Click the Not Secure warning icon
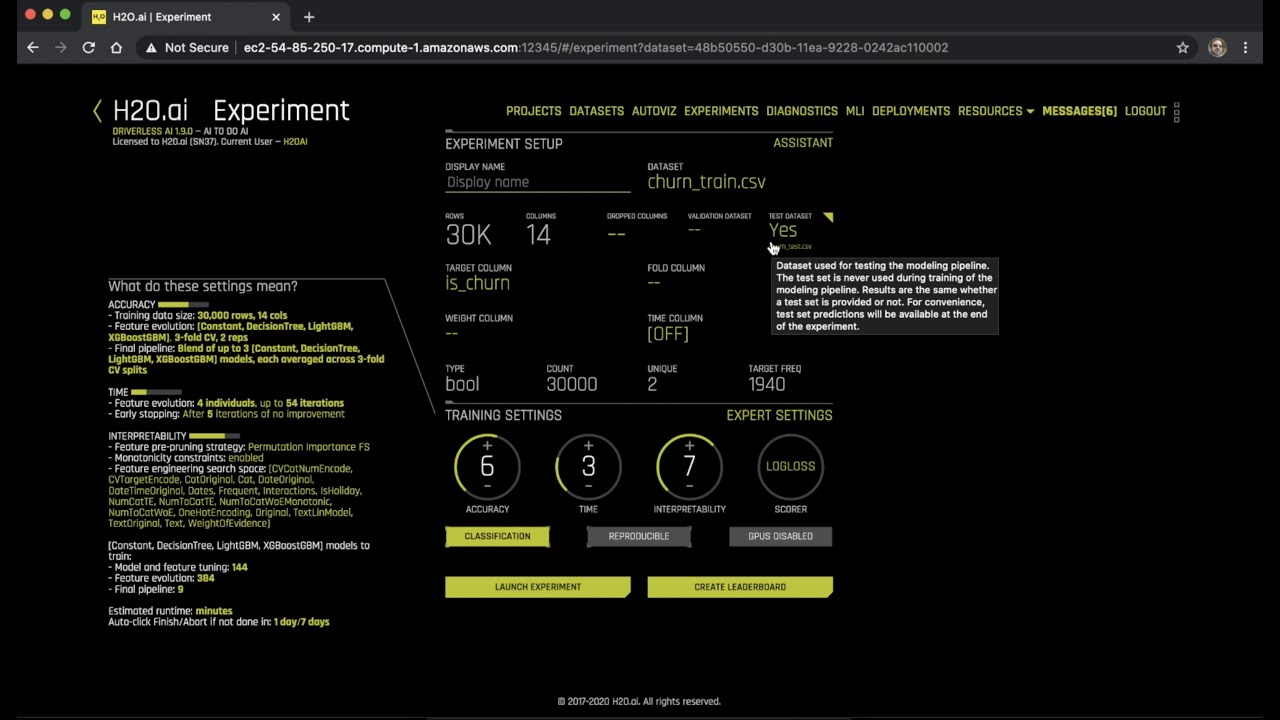1280x720 pixels. pyautogui.click(x=151, y=47)
